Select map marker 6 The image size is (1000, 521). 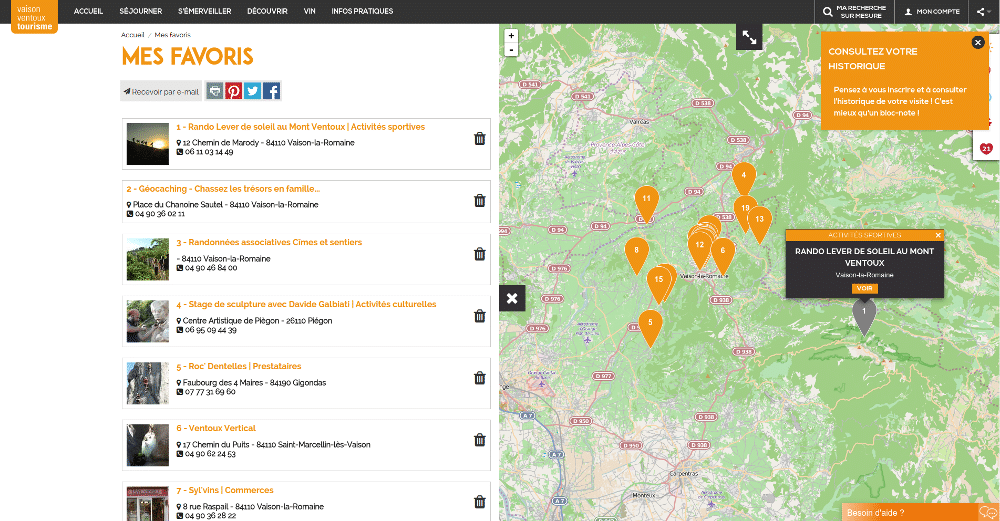(x=723, y=254)
